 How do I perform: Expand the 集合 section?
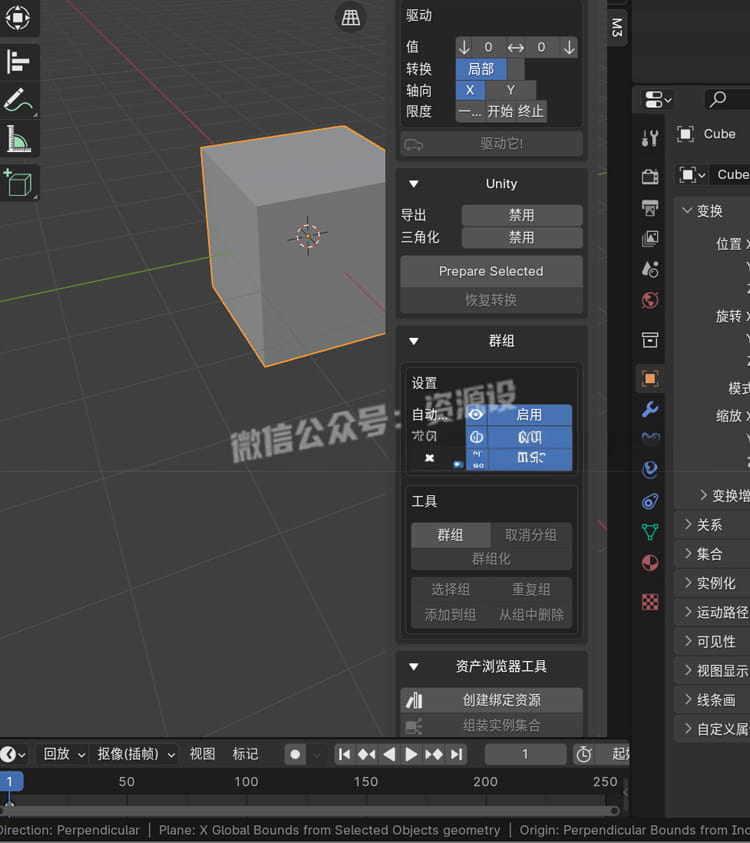pyautogui.click(x=688, y=553)
